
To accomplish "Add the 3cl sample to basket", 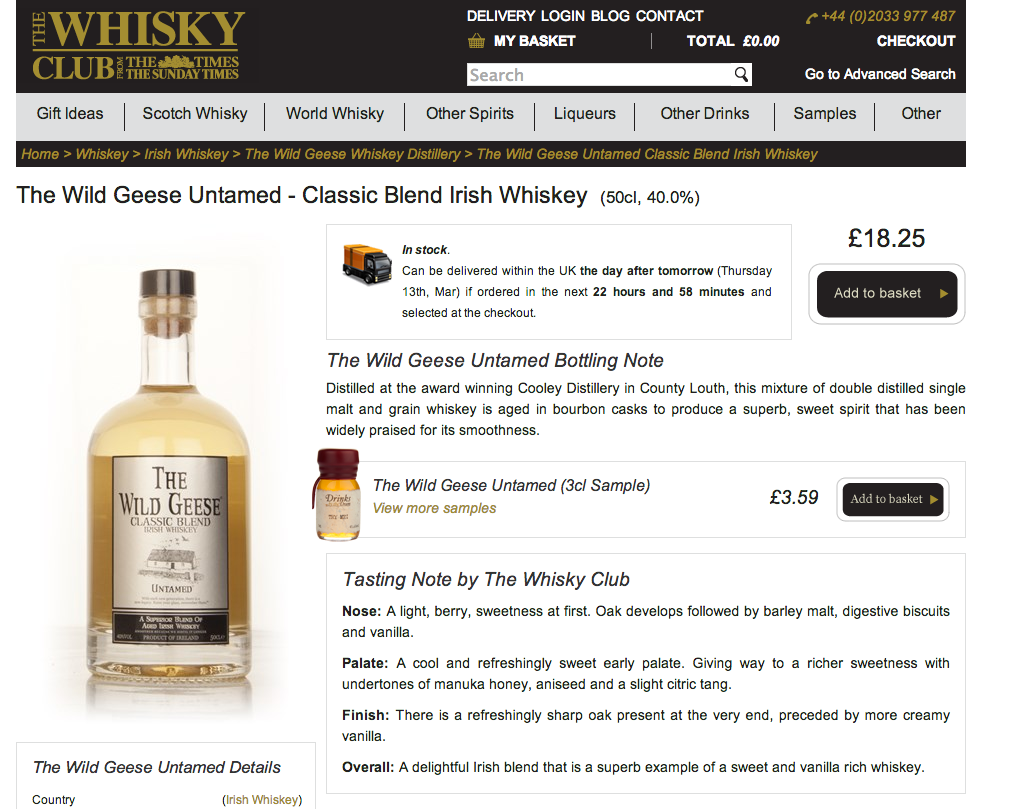I will pos(892,499).
